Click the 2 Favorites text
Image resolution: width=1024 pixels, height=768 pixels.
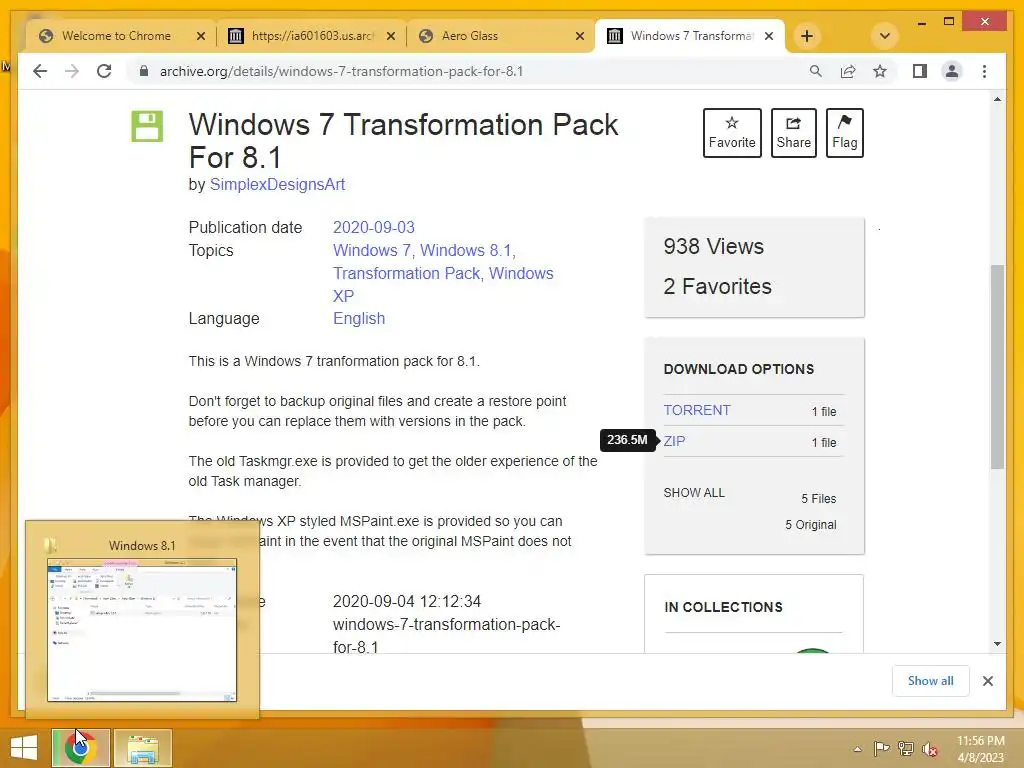(x=717, y=286)
